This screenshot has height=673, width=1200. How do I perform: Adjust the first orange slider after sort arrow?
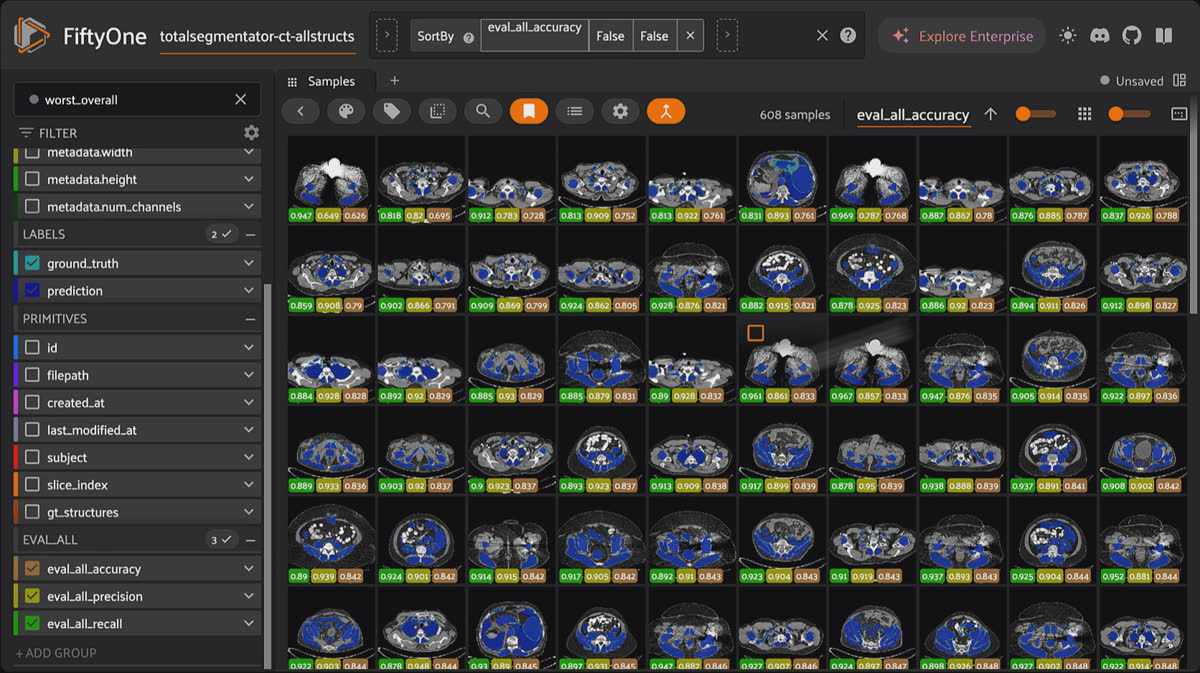pos(1035,115)
